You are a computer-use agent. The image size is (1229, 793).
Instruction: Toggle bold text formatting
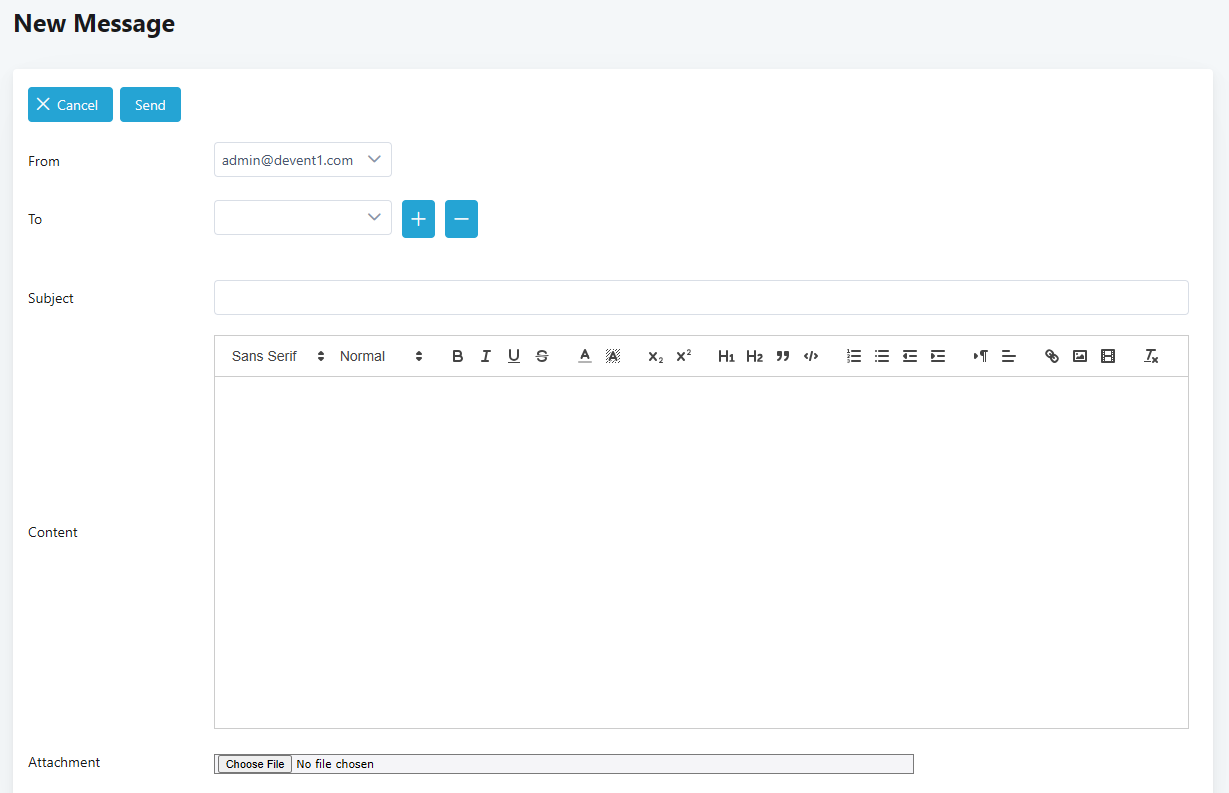coord(457,356)
